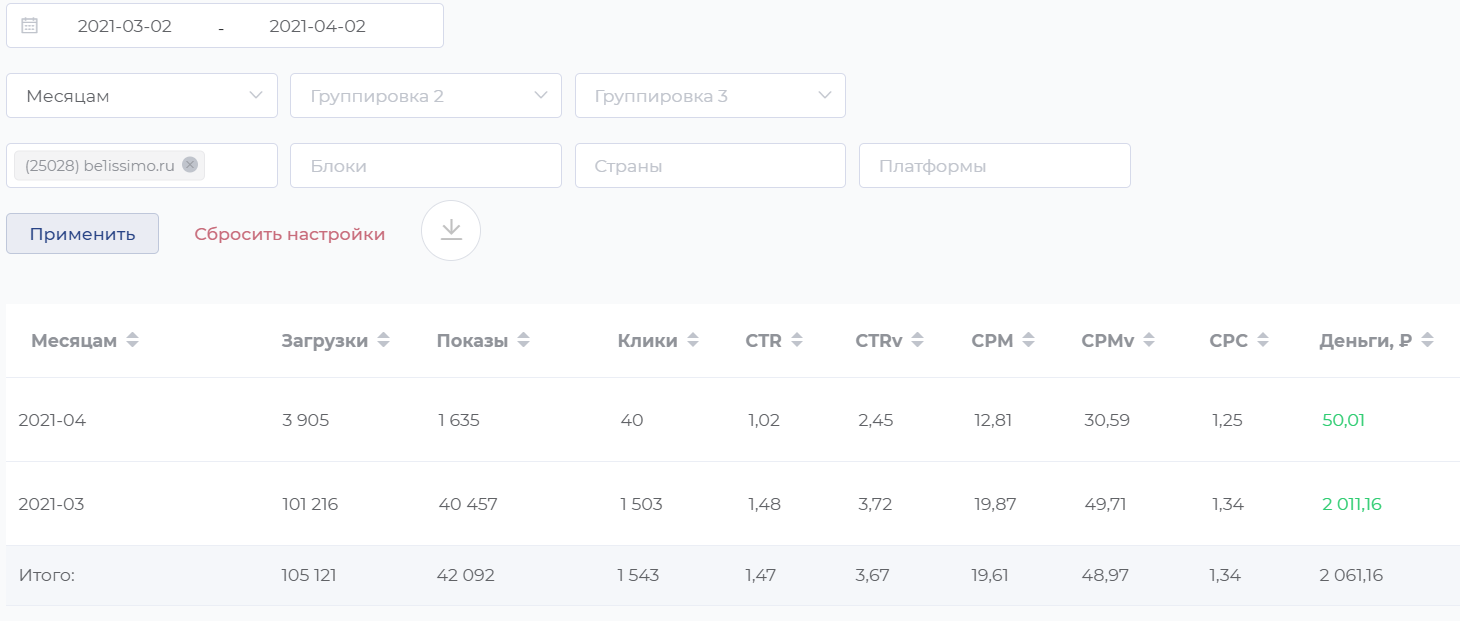1460x621 pixels.
Task: Sort table by Деньги column arrows
Action: [1427, 341]
